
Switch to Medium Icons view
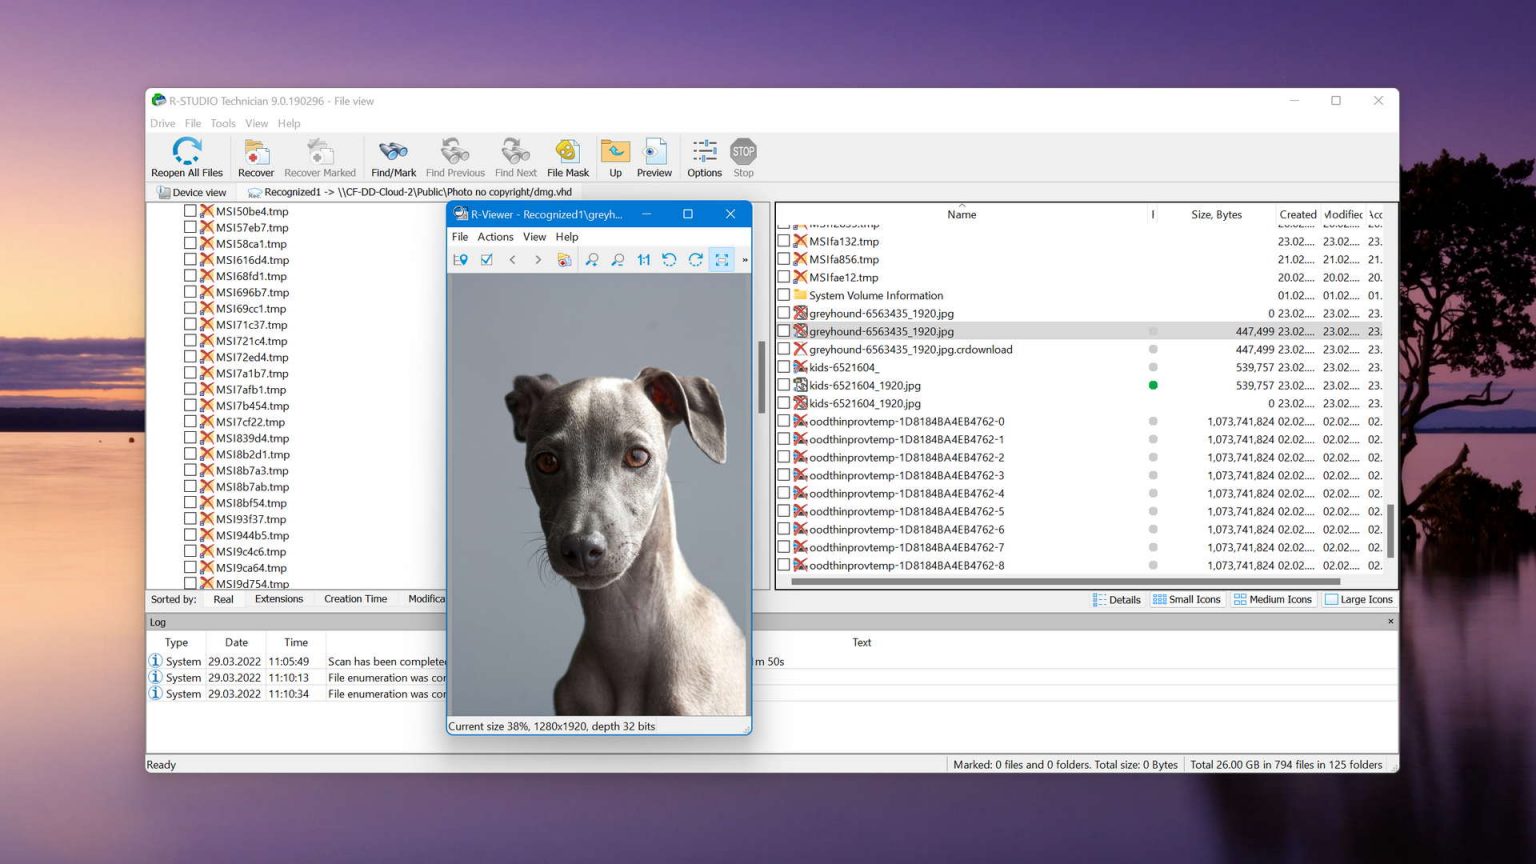click(x=1272, y=599)
